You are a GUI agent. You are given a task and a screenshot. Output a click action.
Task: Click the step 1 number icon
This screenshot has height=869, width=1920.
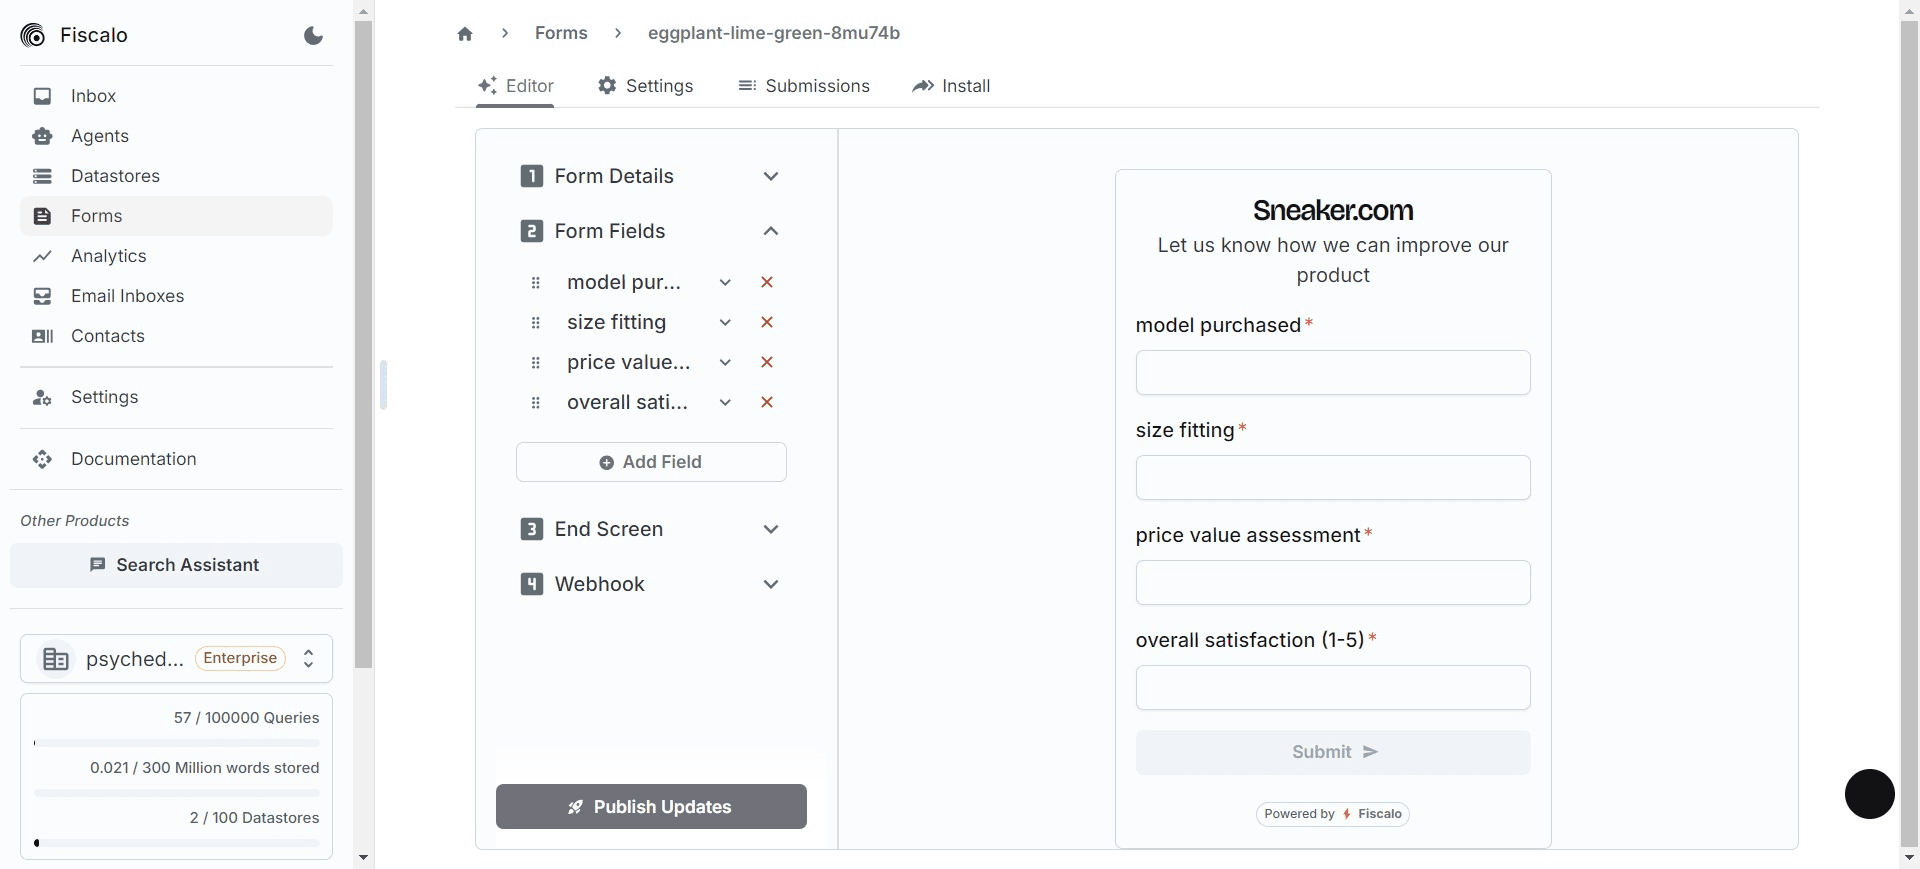[x=532, y=176]
